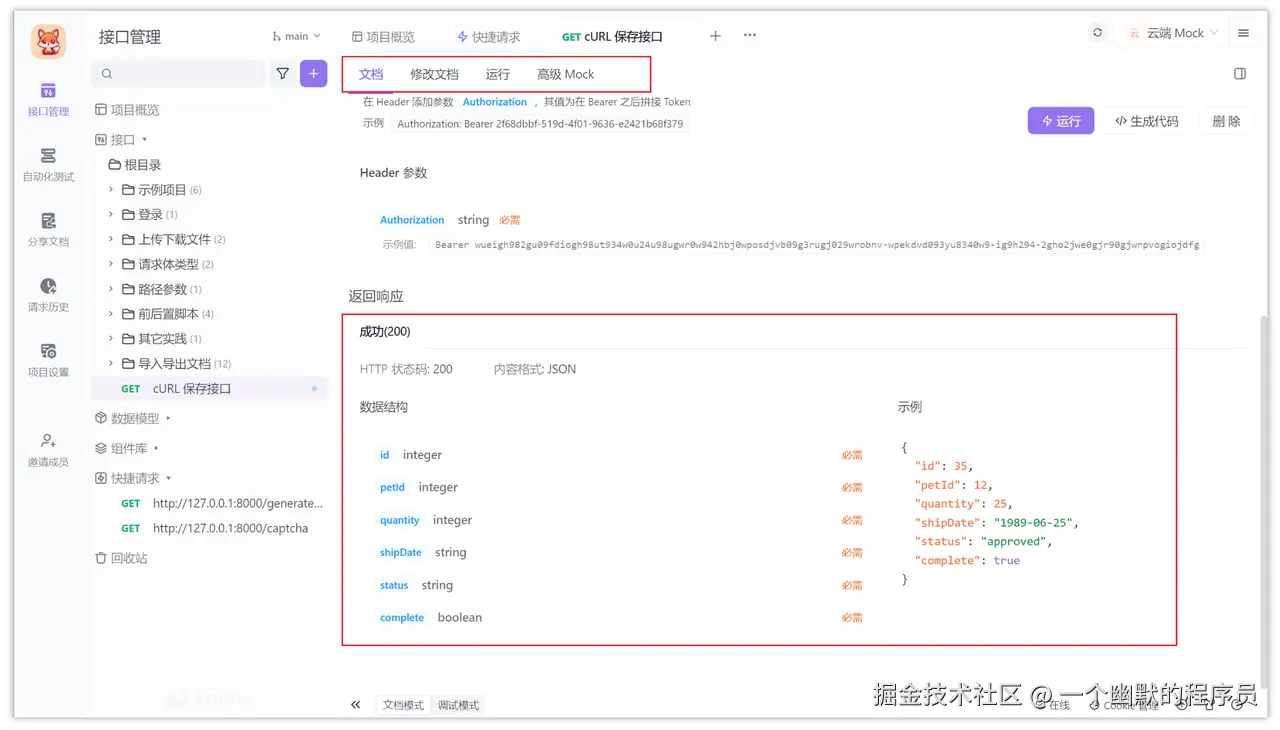Switch to the 运行 tab
The image size is (1280, 730).
click(498, 74)
